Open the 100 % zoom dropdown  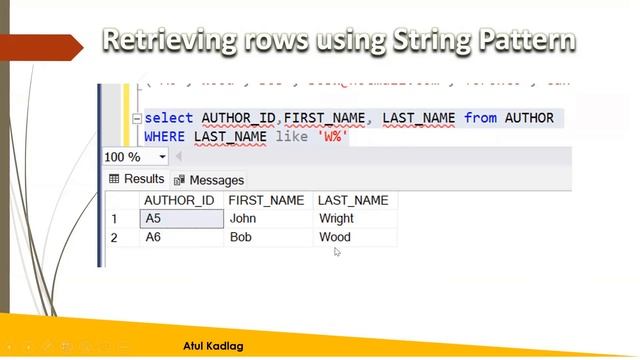tap(162, 157)
